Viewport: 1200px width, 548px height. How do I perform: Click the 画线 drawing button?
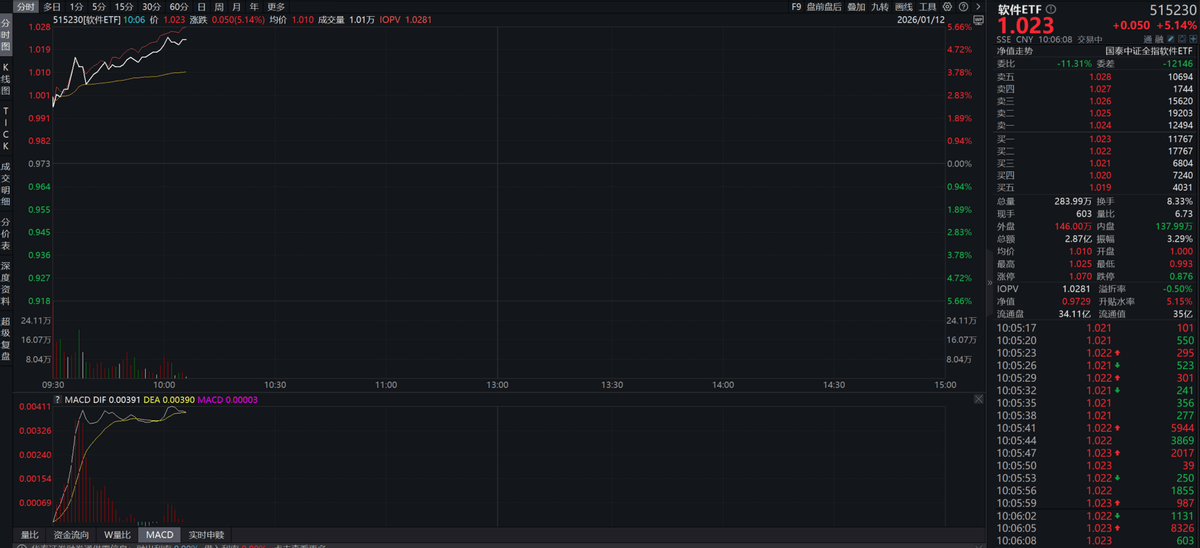coord(904,6)
